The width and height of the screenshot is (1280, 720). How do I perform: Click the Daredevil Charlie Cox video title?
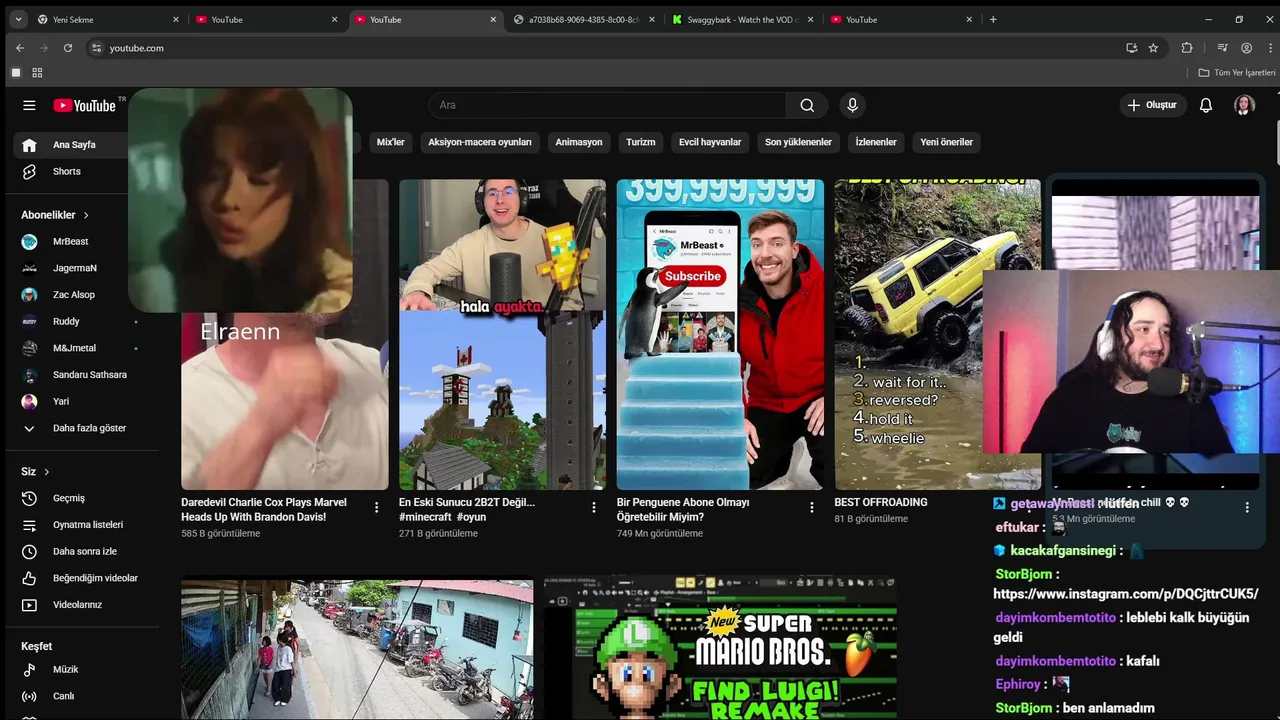pos(264,510)
